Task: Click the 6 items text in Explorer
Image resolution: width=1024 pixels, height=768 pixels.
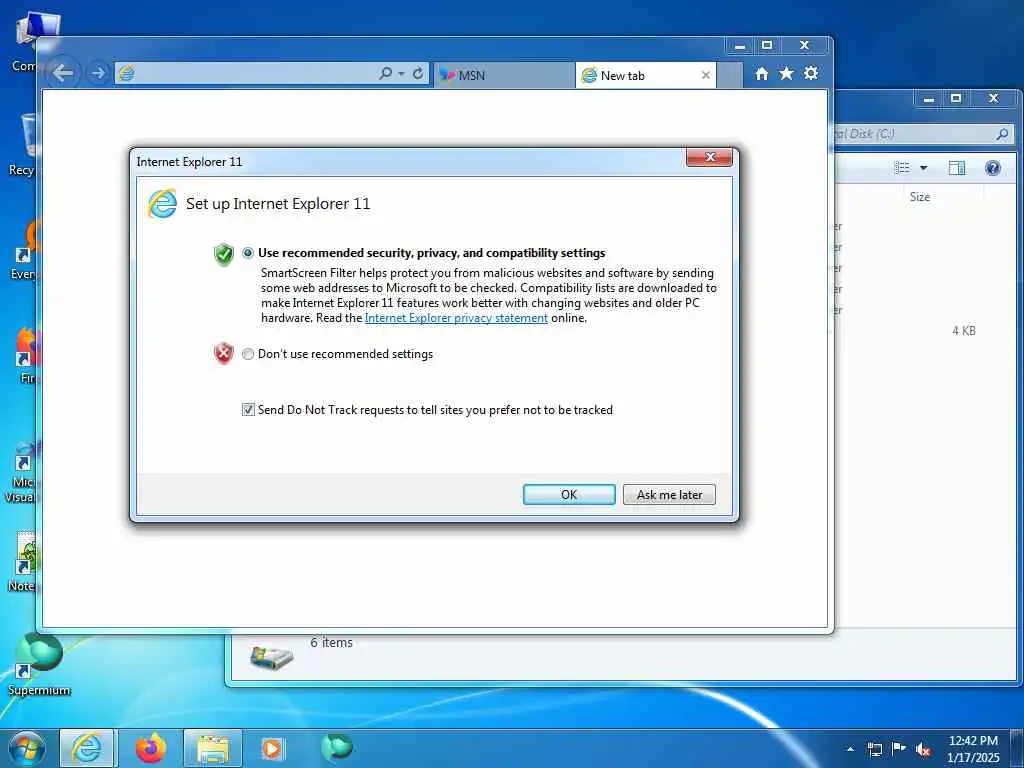Action: point(331,643)
